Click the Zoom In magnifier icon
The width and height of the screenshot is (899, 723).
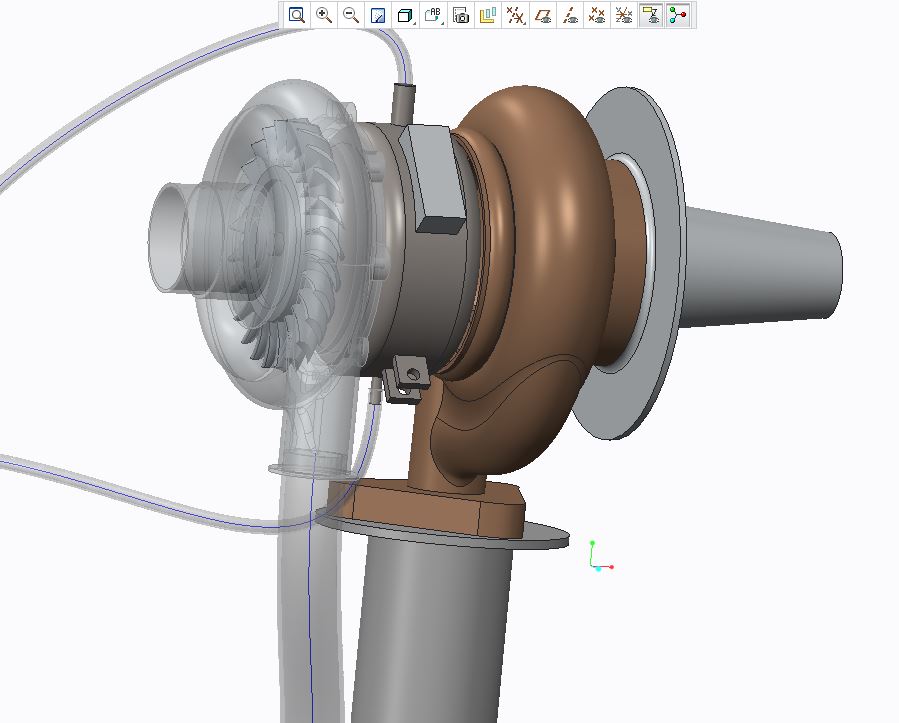point(324,15)
